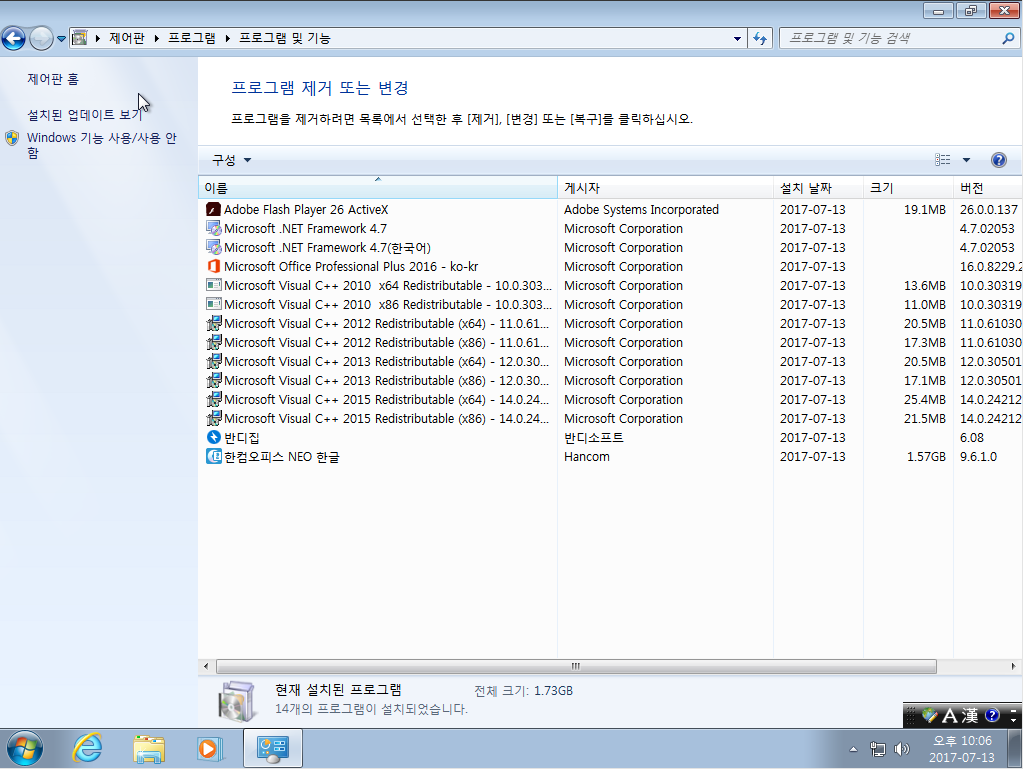Open 설치된 업데이트 보기 link
1023x769 pixels.
[84, 115]
